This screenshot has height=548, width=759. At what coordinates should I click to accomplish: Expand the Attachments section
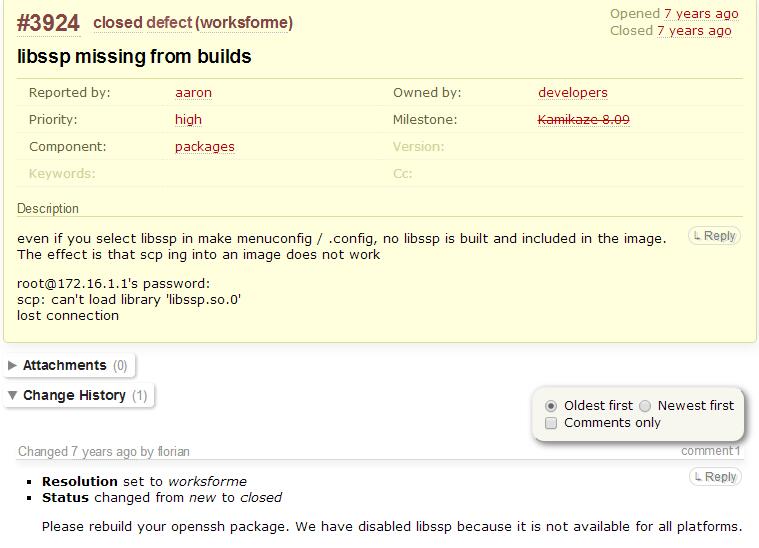click(x=64, y=366)
